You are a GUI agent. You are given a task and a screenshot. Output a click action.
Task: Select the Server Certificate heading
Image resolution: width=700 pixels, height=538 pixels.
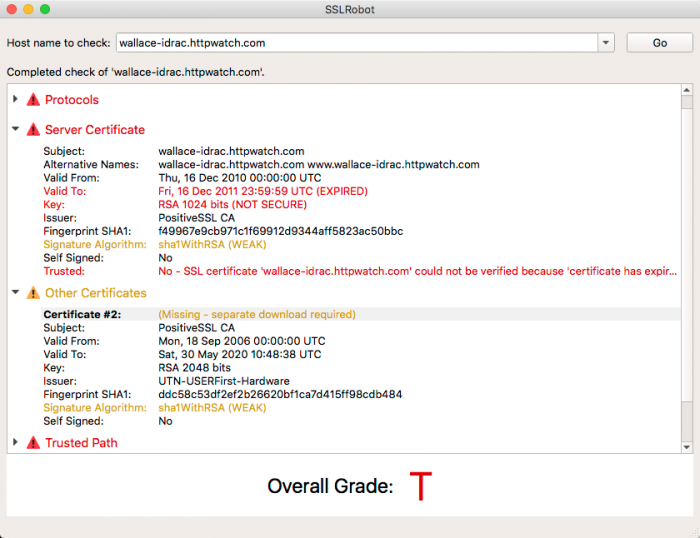pos(95,129)
